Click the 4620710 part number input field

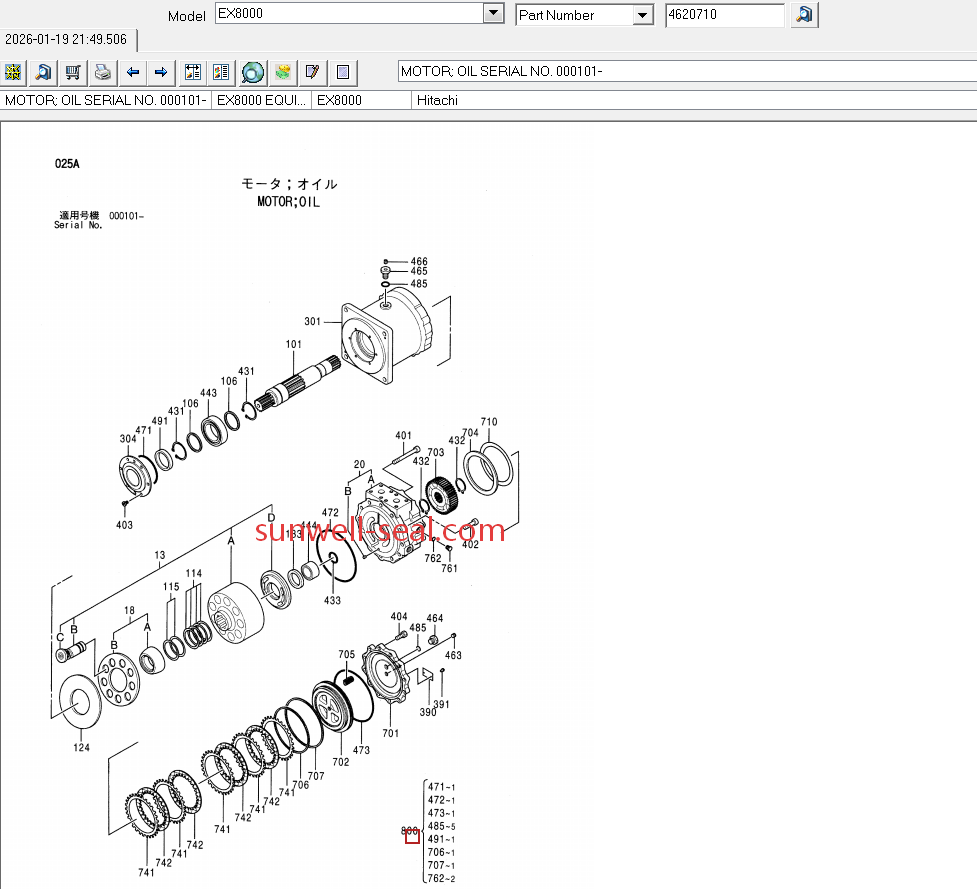tap(724, 15)
